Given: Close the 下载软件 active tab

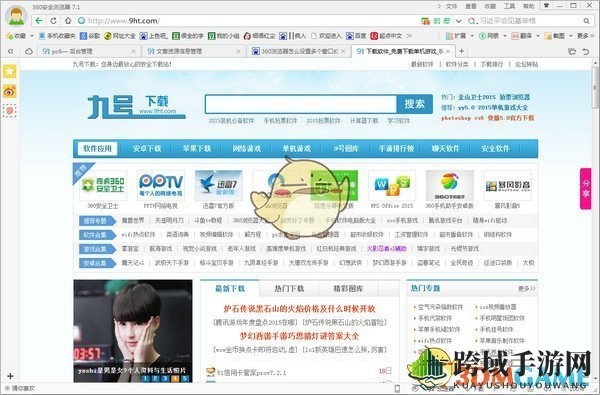Looking at the screenshot, I should click(x=448, y=51).
